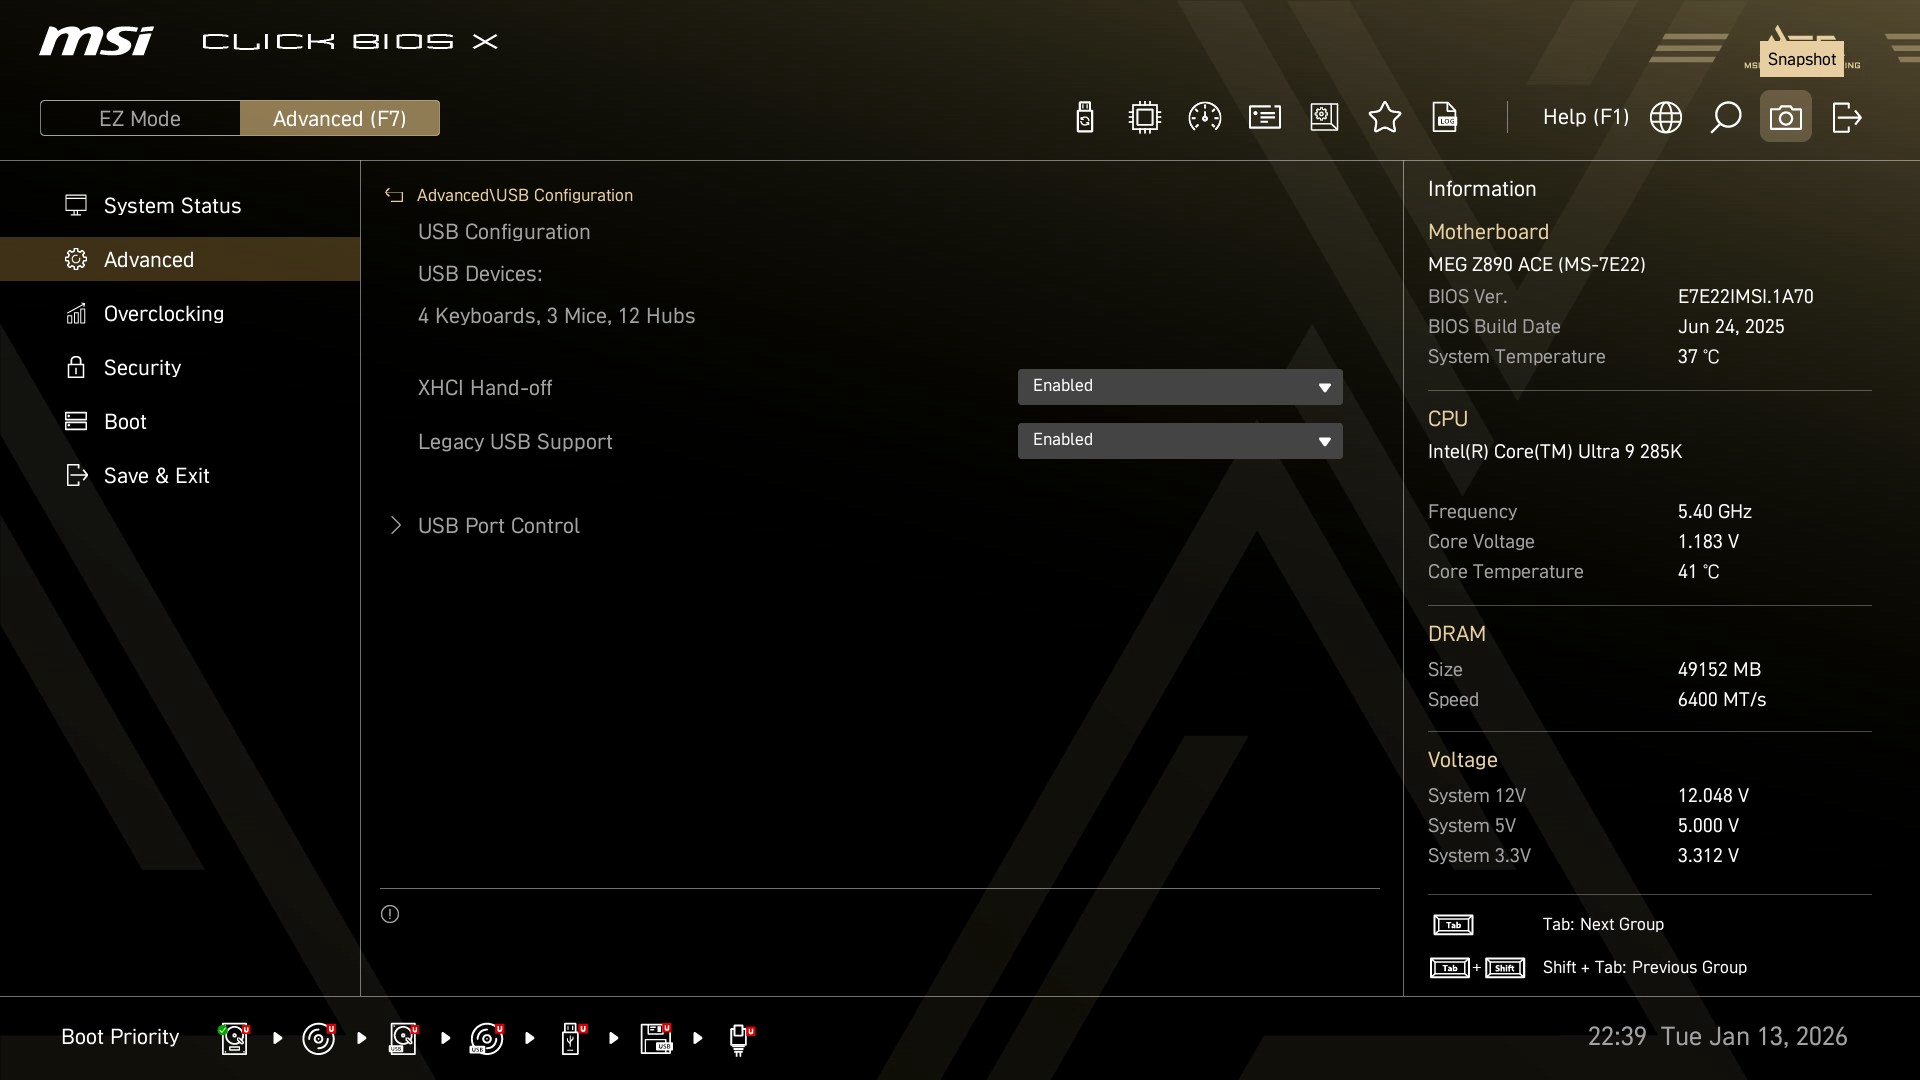Go to Security section
This screenshot has height=1080, width=1920.
142,368
